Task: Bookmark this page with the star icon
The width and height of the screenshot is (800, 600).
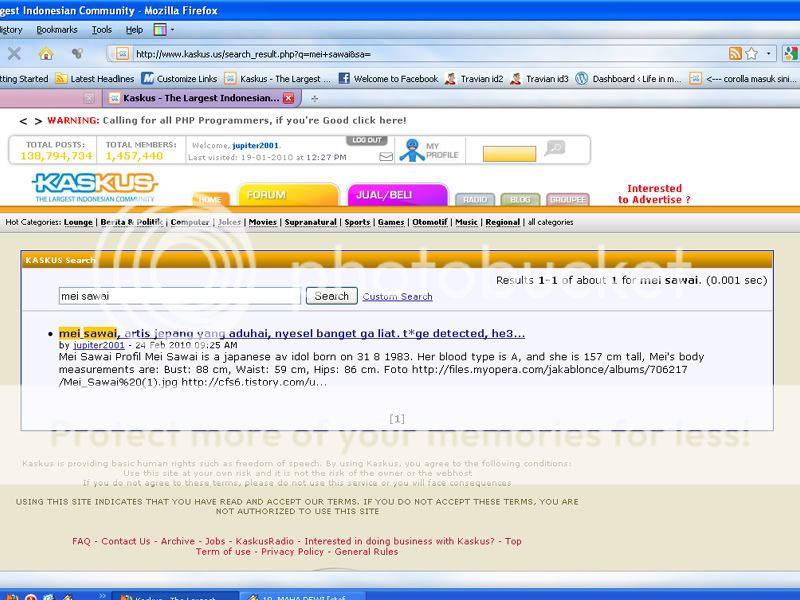Action: point(752,54)
